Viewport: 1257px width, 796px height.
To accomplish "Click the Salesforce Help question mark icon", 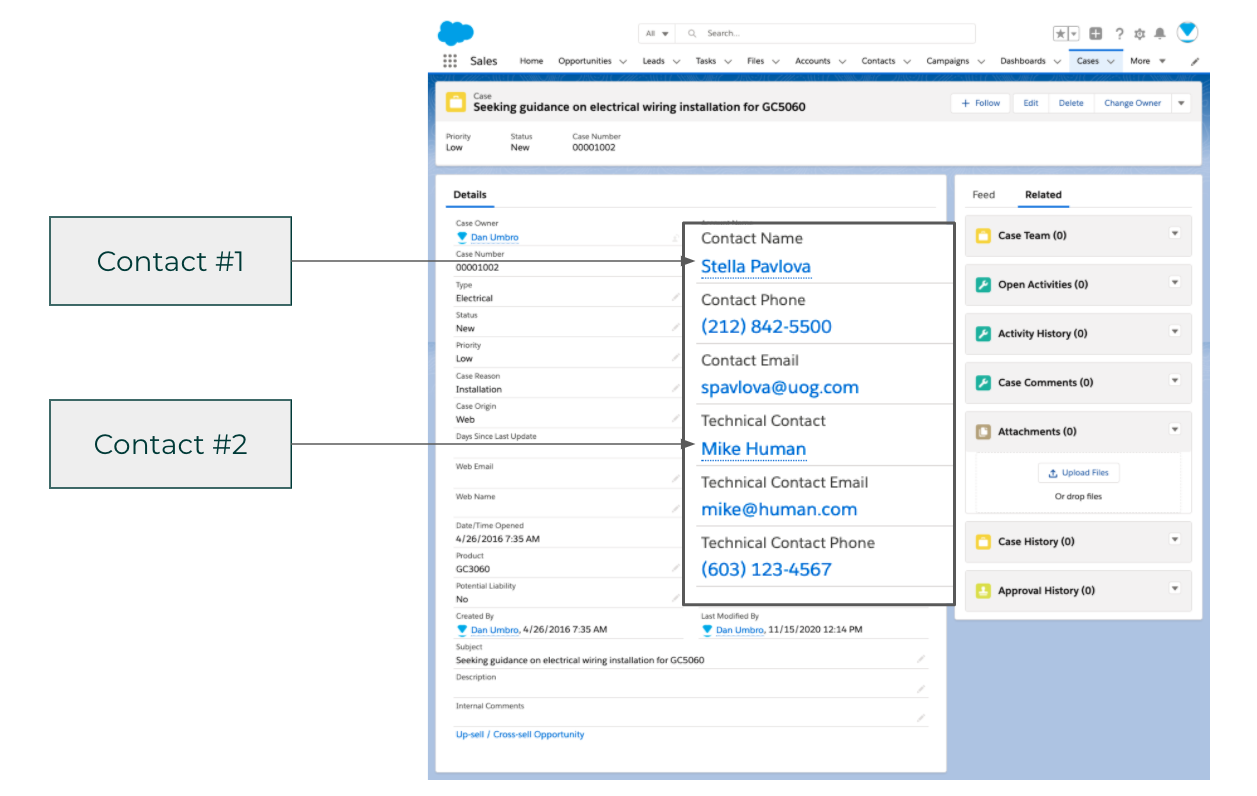I will click(x=1119, y=33).
